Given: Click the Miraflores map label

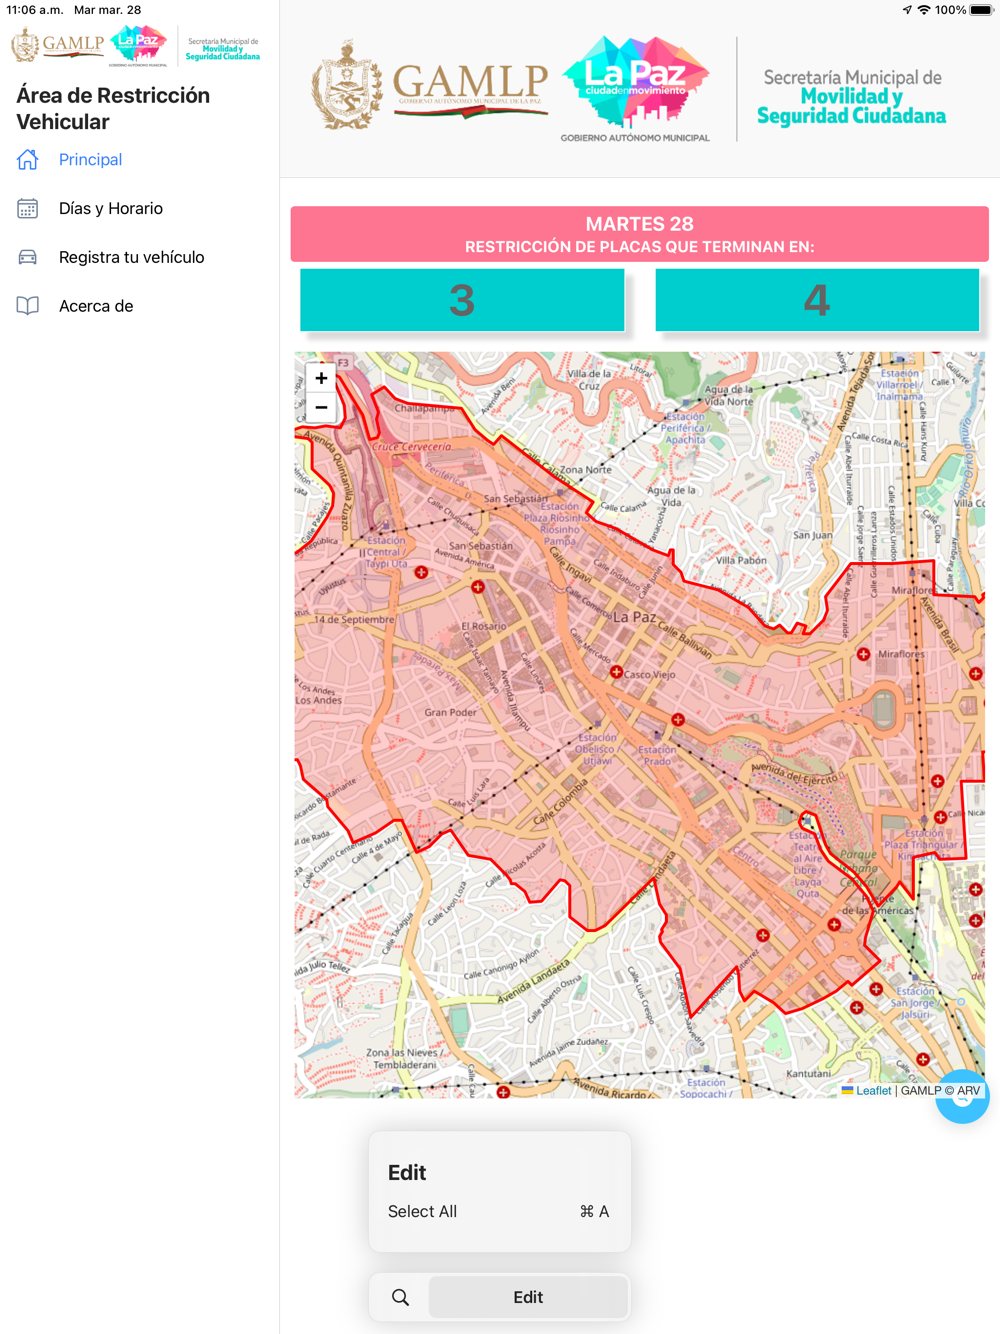Looking at the screenshot, I should (x=901, y=654).
